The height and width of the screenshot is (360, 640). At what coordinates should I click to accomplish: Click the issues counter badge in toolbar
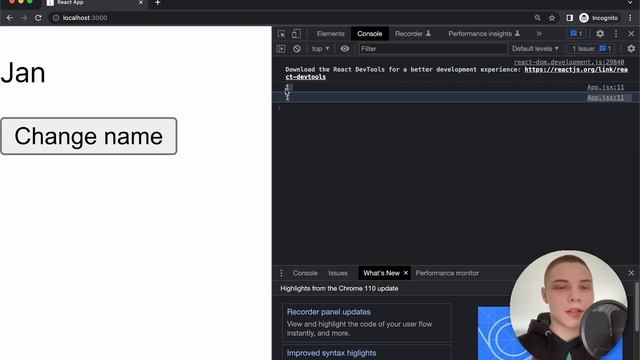coord(576,34)
